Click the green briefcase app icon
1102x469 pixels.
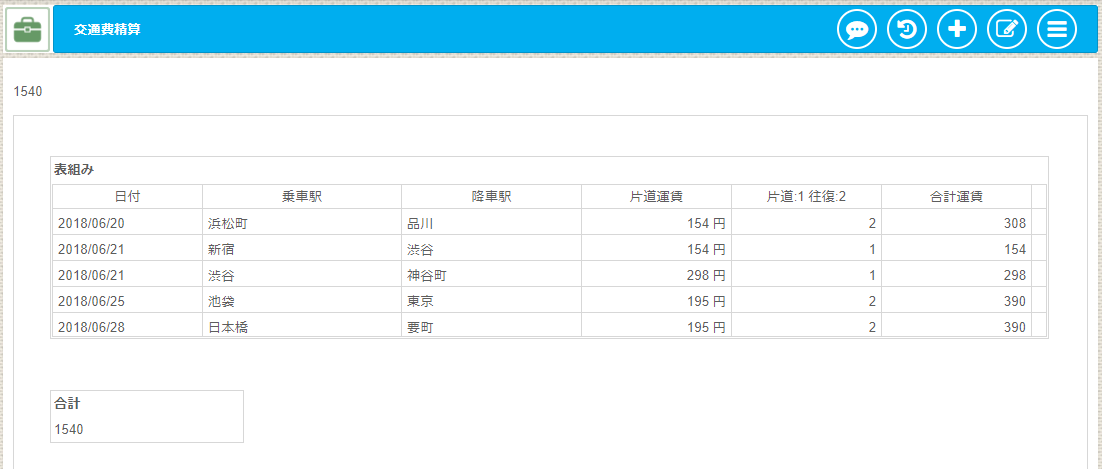(x=28, y=30)
